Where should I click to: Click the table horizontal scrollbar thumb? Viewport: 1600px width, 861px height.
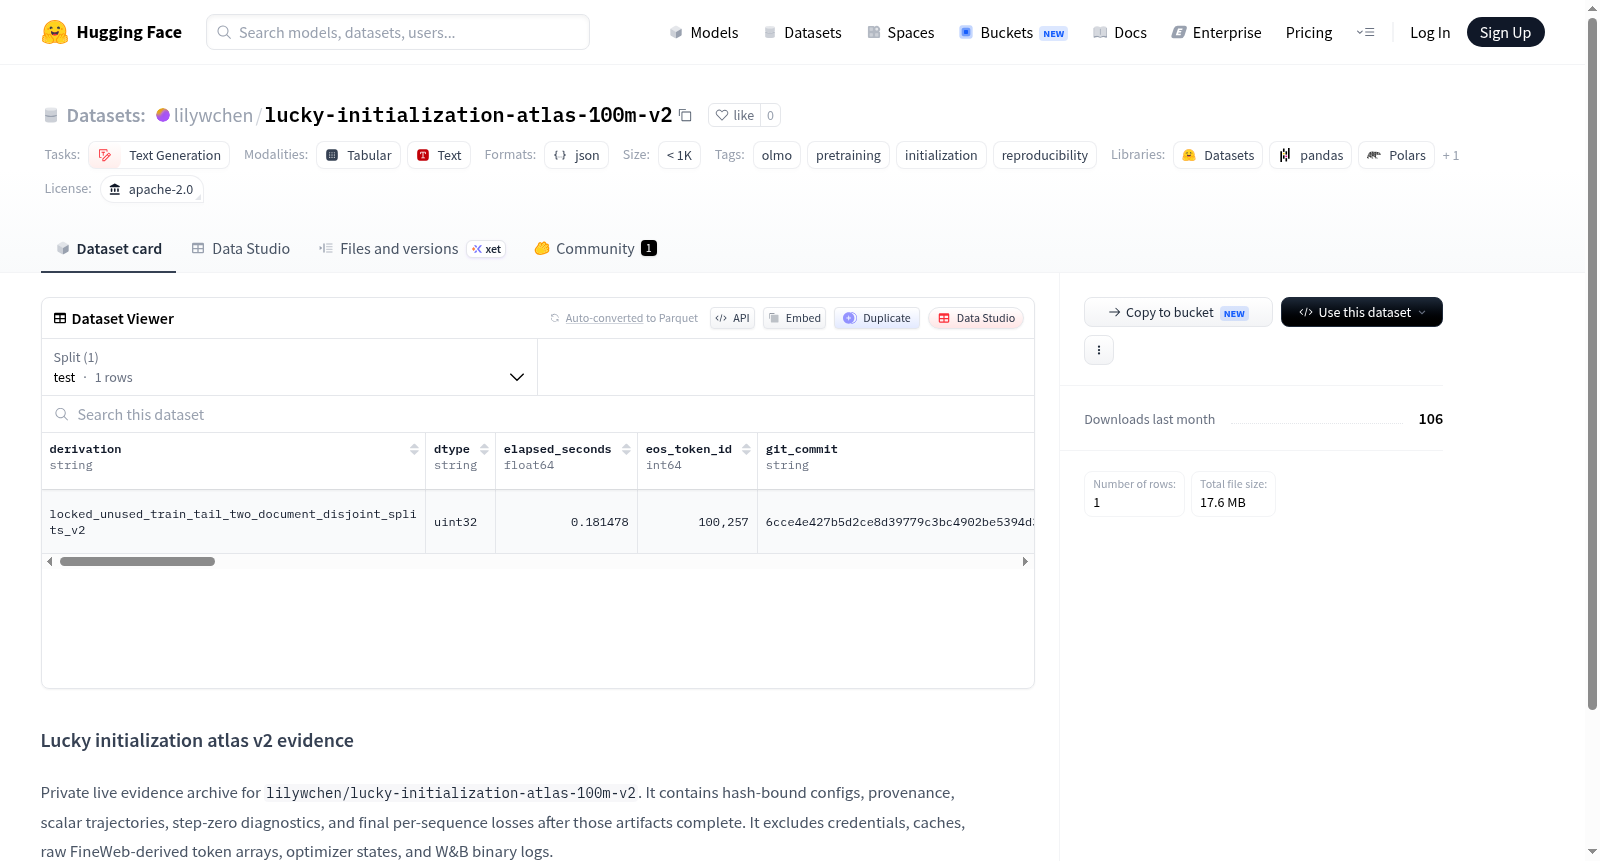[137, 562]
